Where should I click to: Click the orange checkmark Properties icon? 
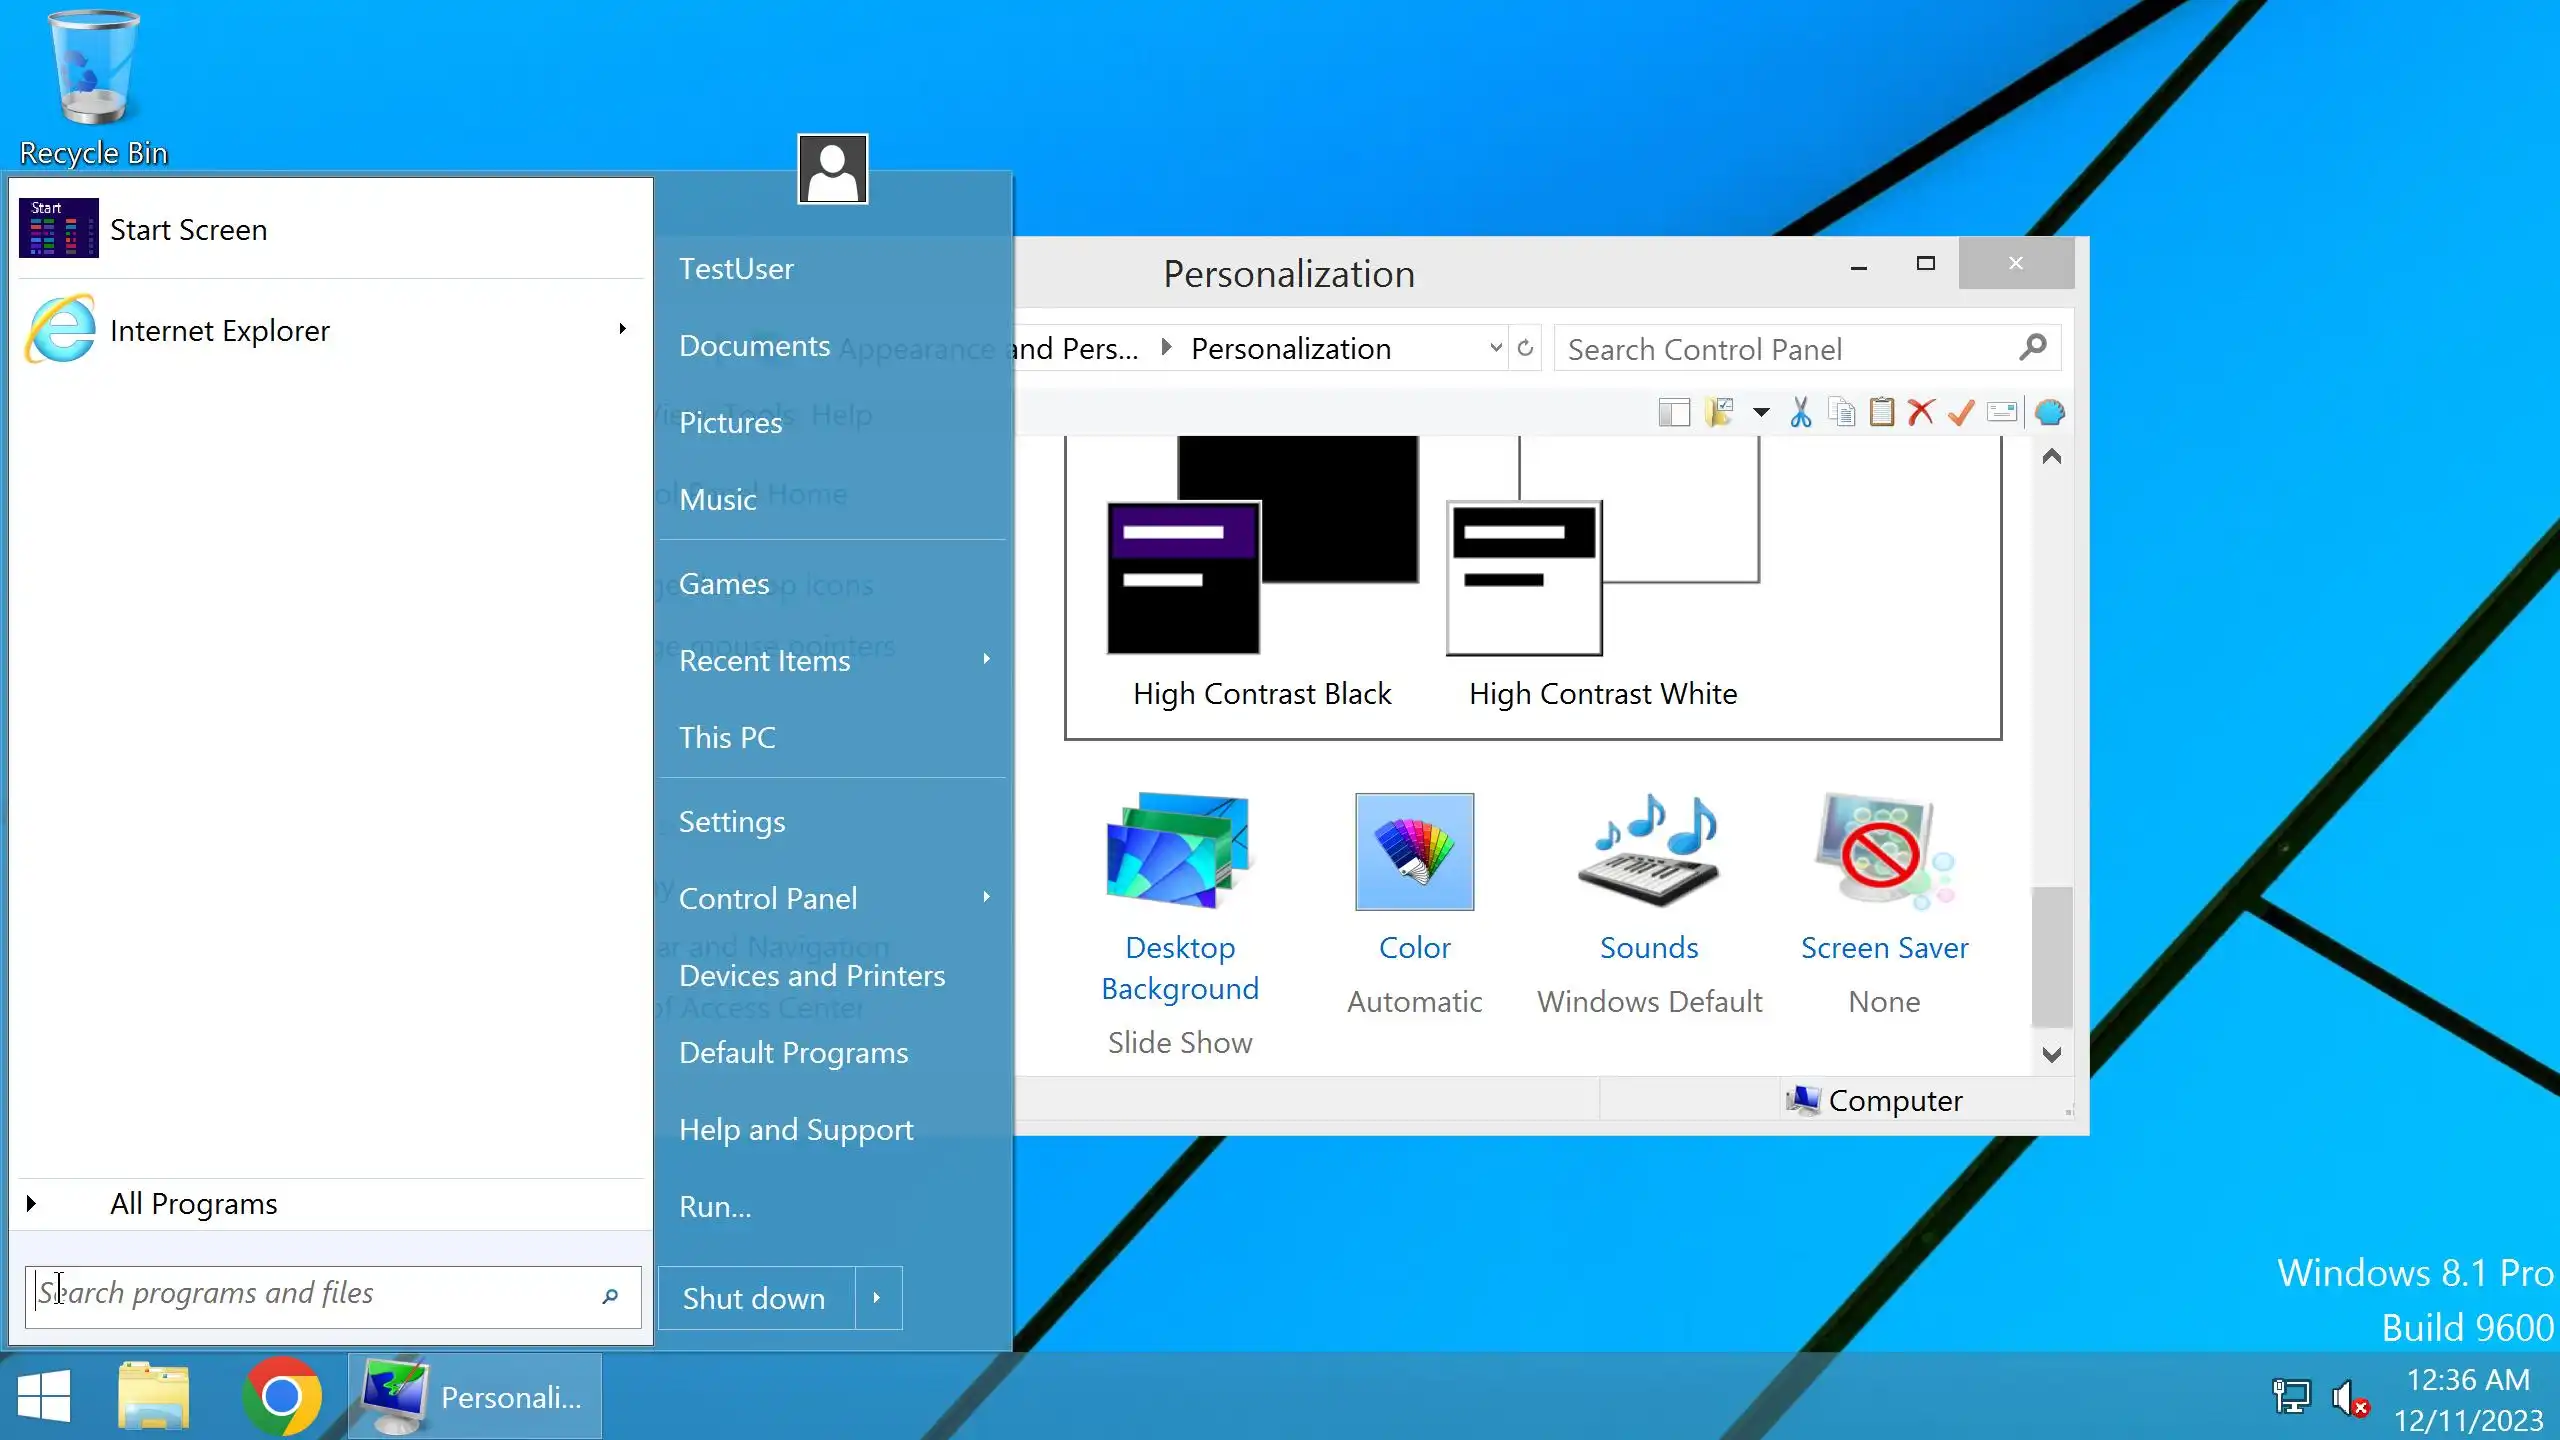(1961, 412)
